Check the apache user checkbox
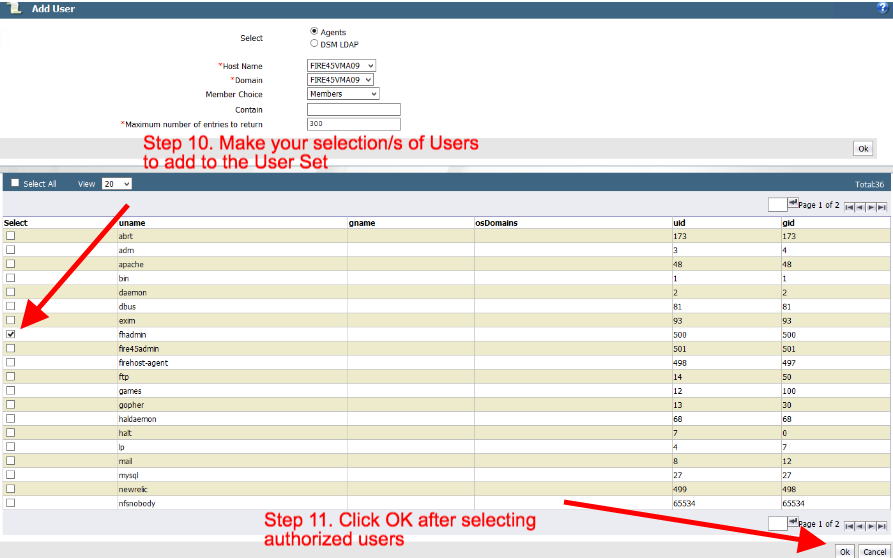This screenshot has width=893, height=558. coord(11,264)
